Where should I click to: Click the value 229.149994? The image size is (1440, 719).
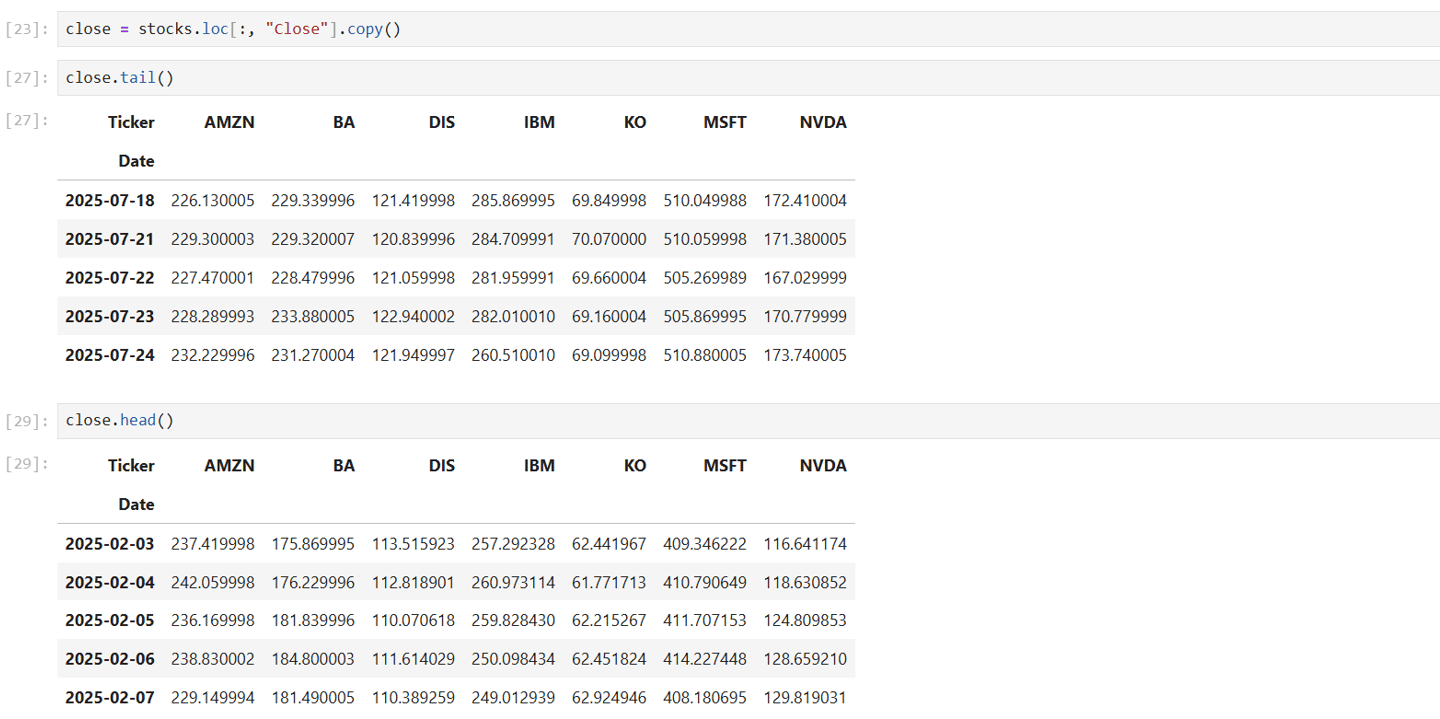point(213,697)
